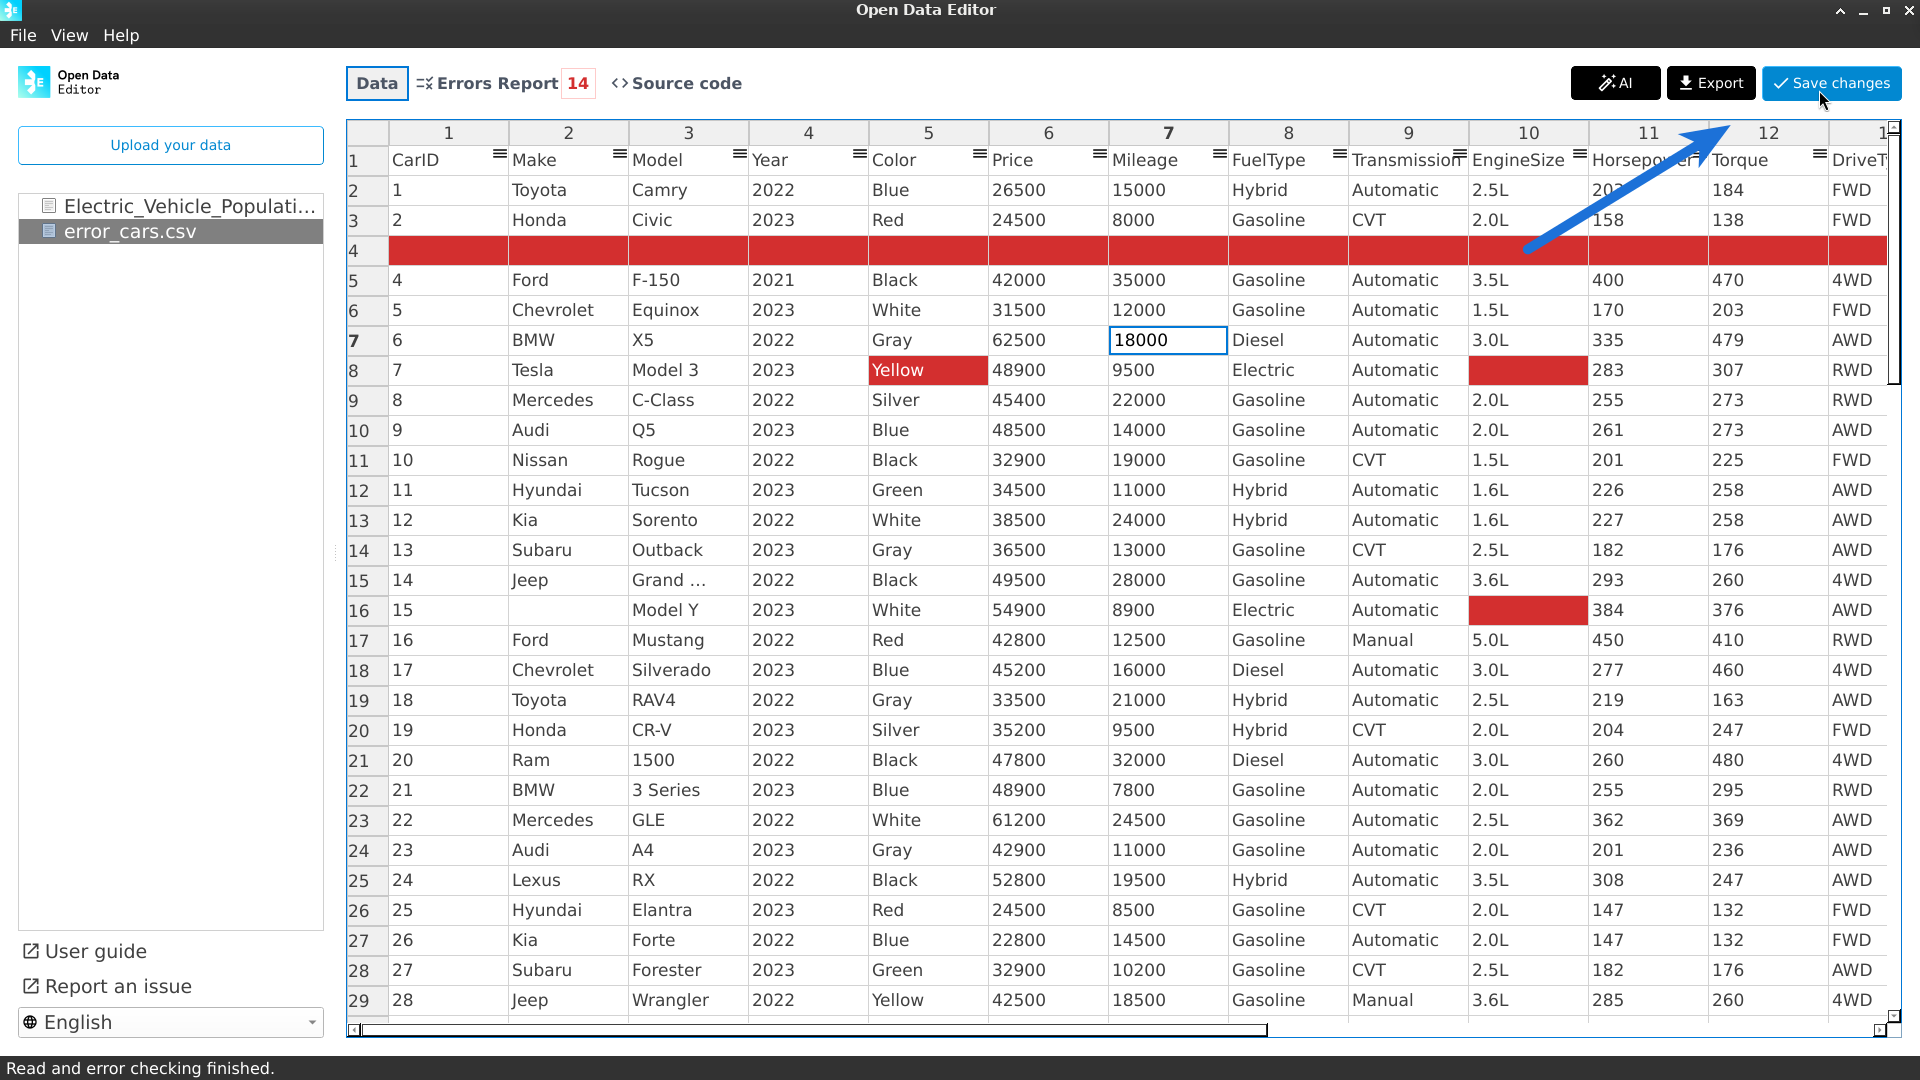
Task: Select the error_cars.csv file
Action: pyautogui.click(x=130, y=232)
